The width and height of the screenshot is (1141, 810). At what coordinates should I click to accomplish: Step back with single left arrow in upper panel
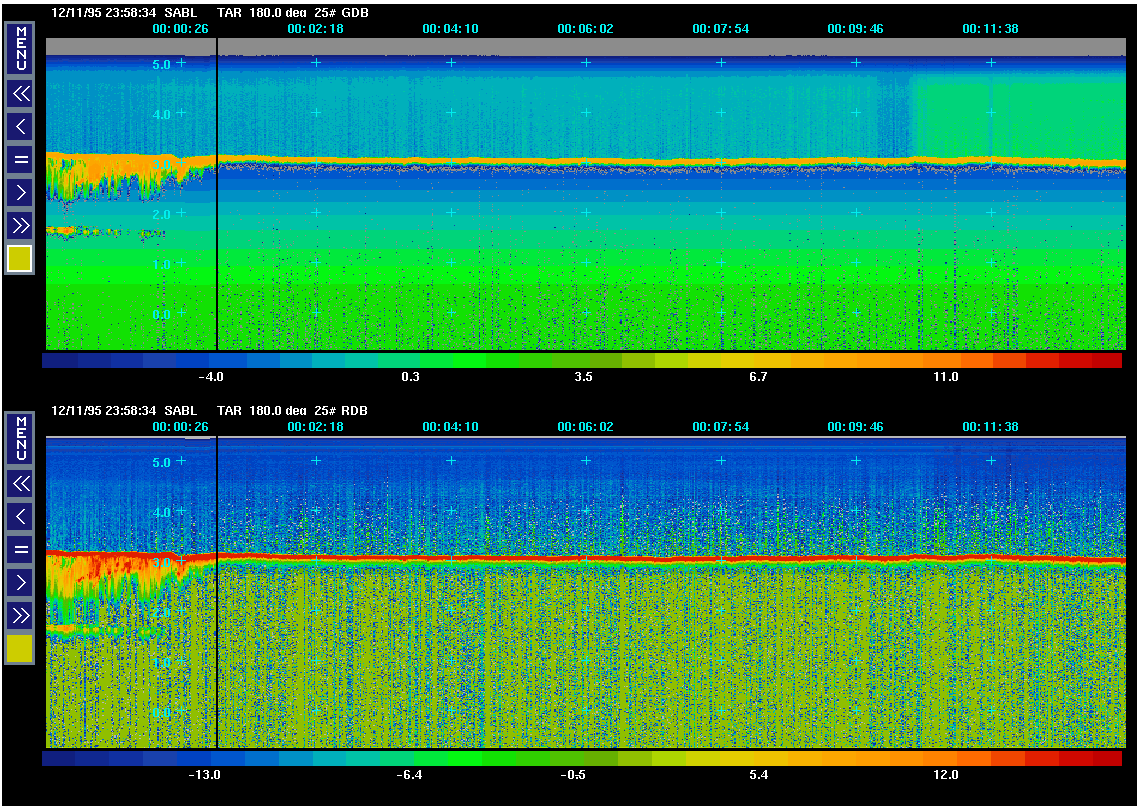[x=20, y=127]
